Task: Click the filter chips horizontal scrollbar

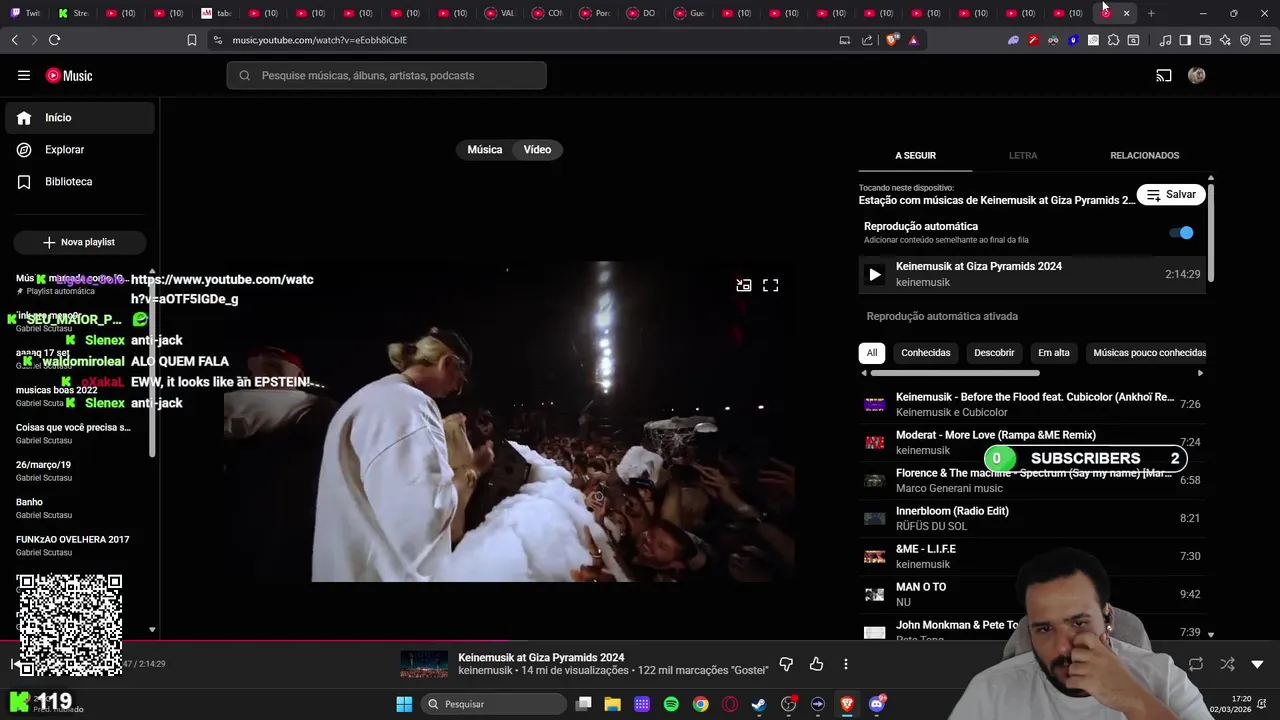Action: (955, 373)
